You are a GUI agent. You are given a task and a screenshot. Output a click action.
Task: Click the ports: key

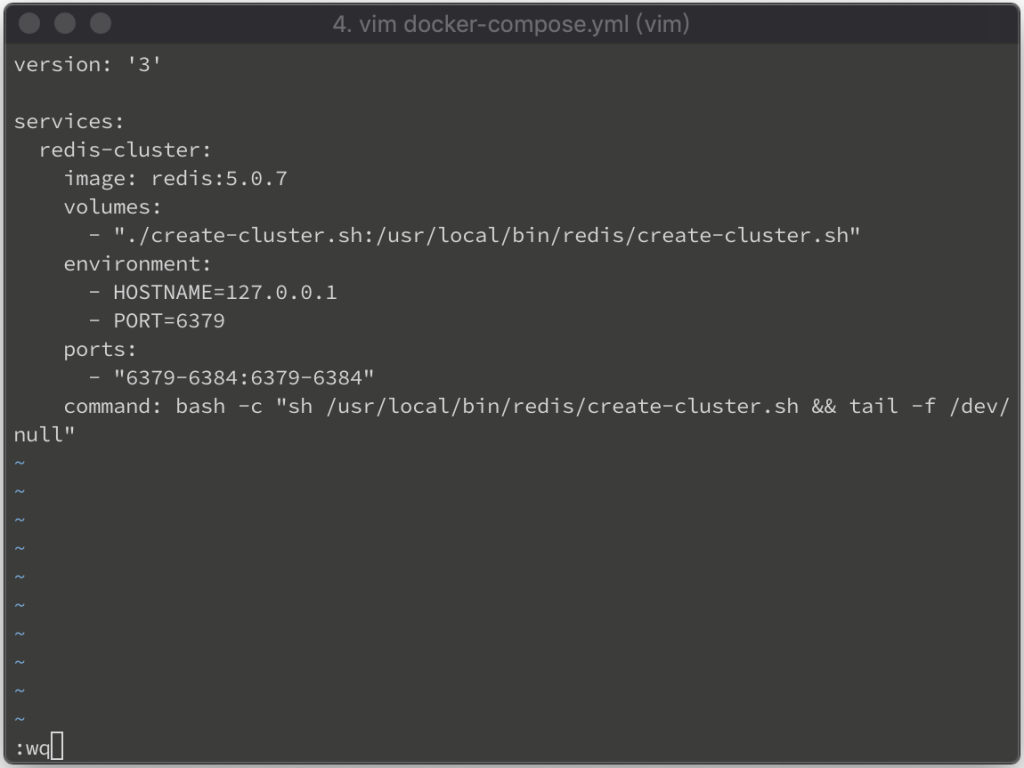(x=100, y=350)
